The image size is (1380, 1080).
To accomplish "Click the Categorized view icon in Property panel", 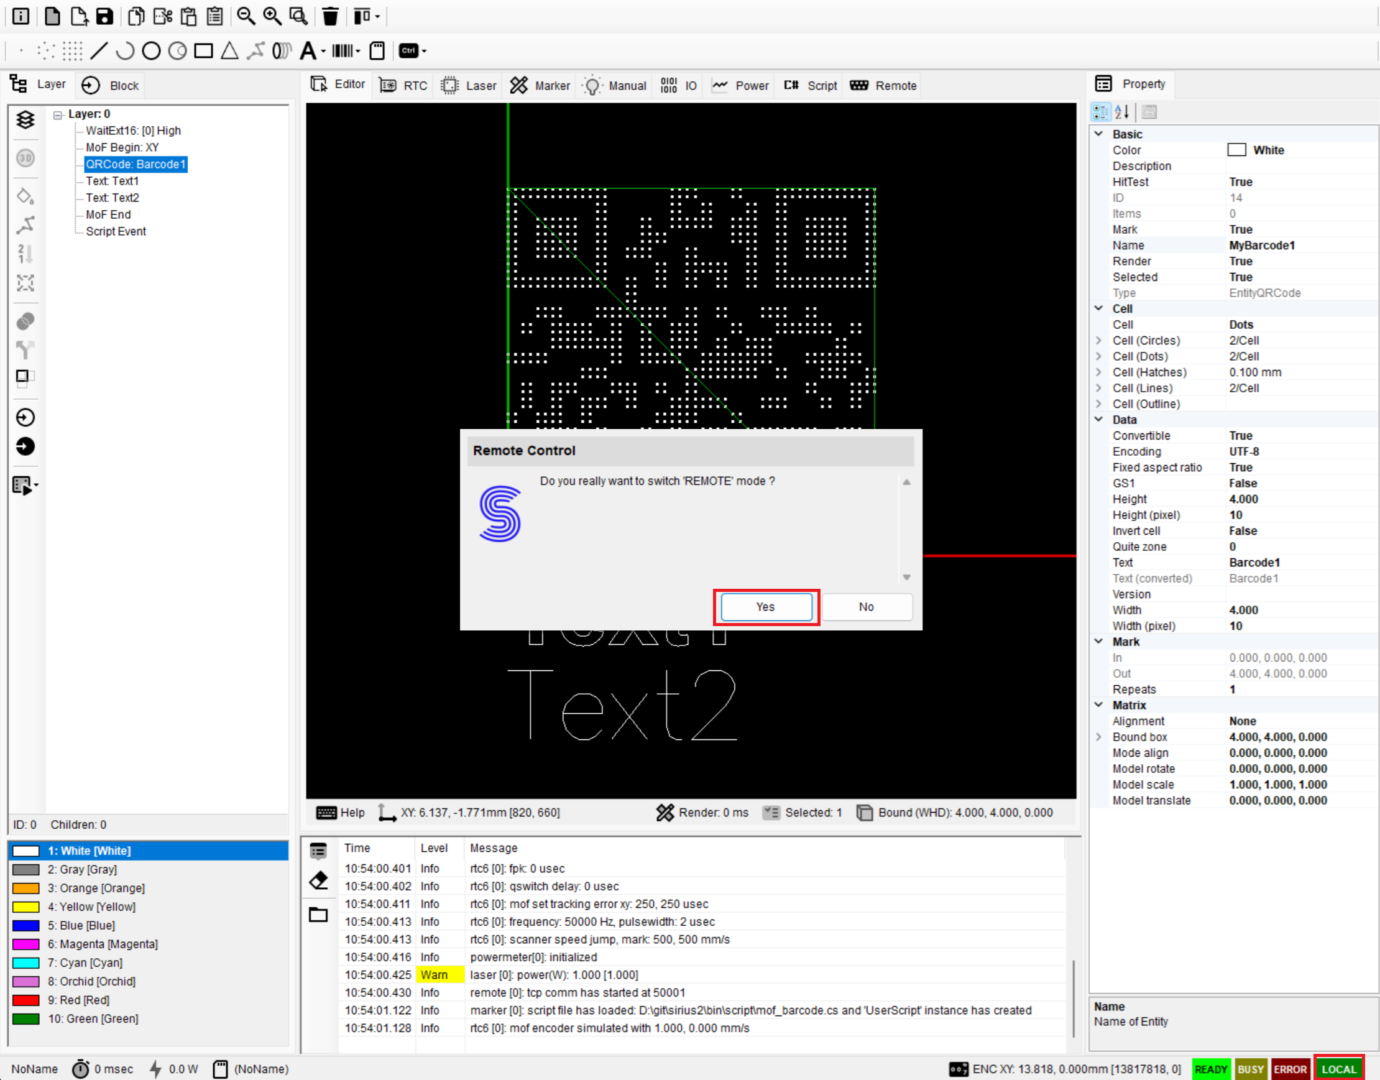I will 1101,112.
